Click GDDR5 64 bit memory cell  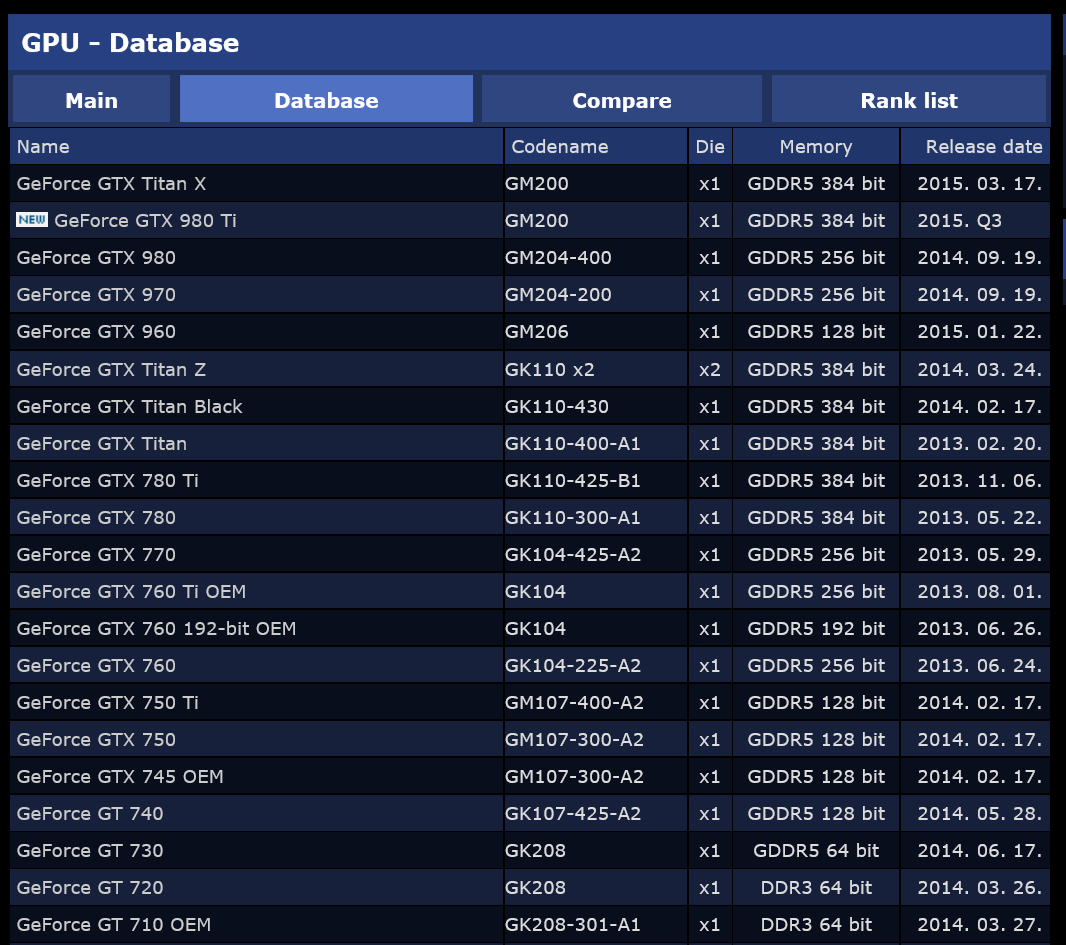point(816,851)
